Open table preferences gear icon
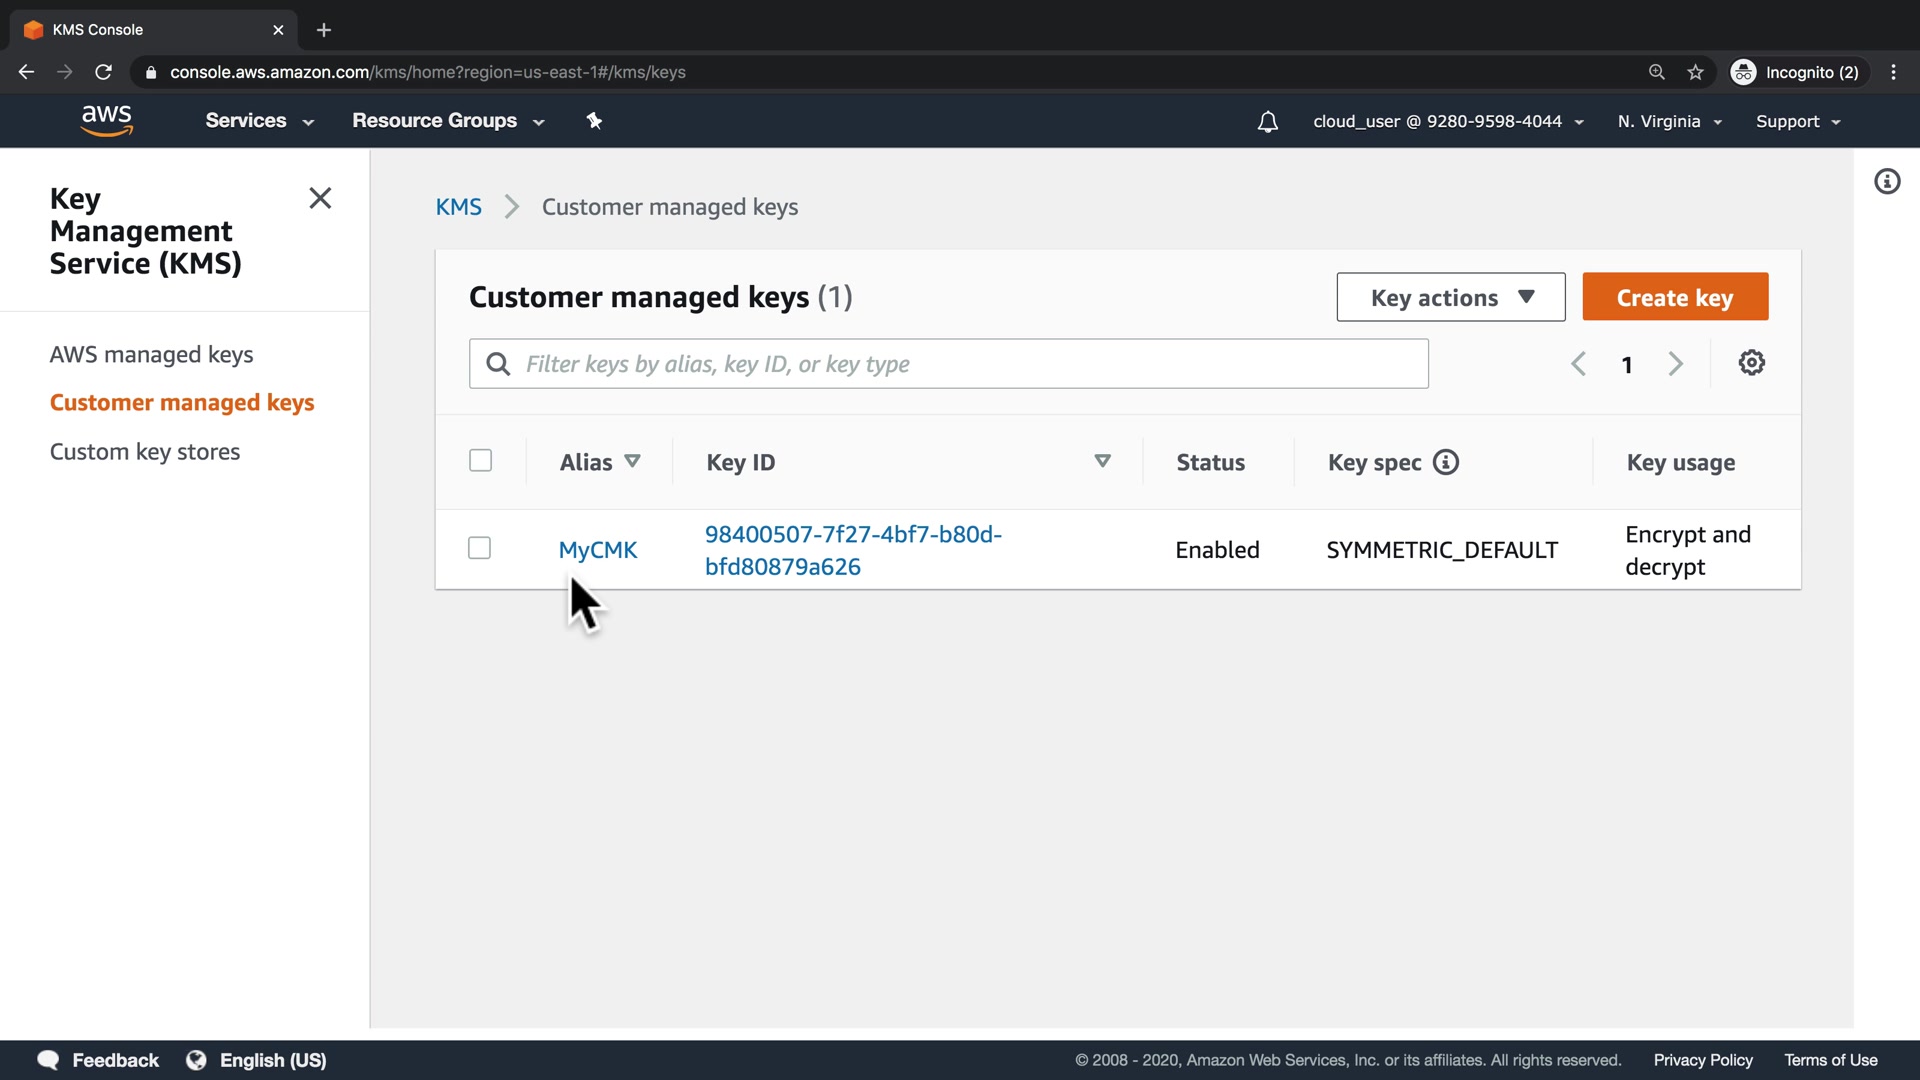The image size is (1920, 1080). click(1751, 363)
